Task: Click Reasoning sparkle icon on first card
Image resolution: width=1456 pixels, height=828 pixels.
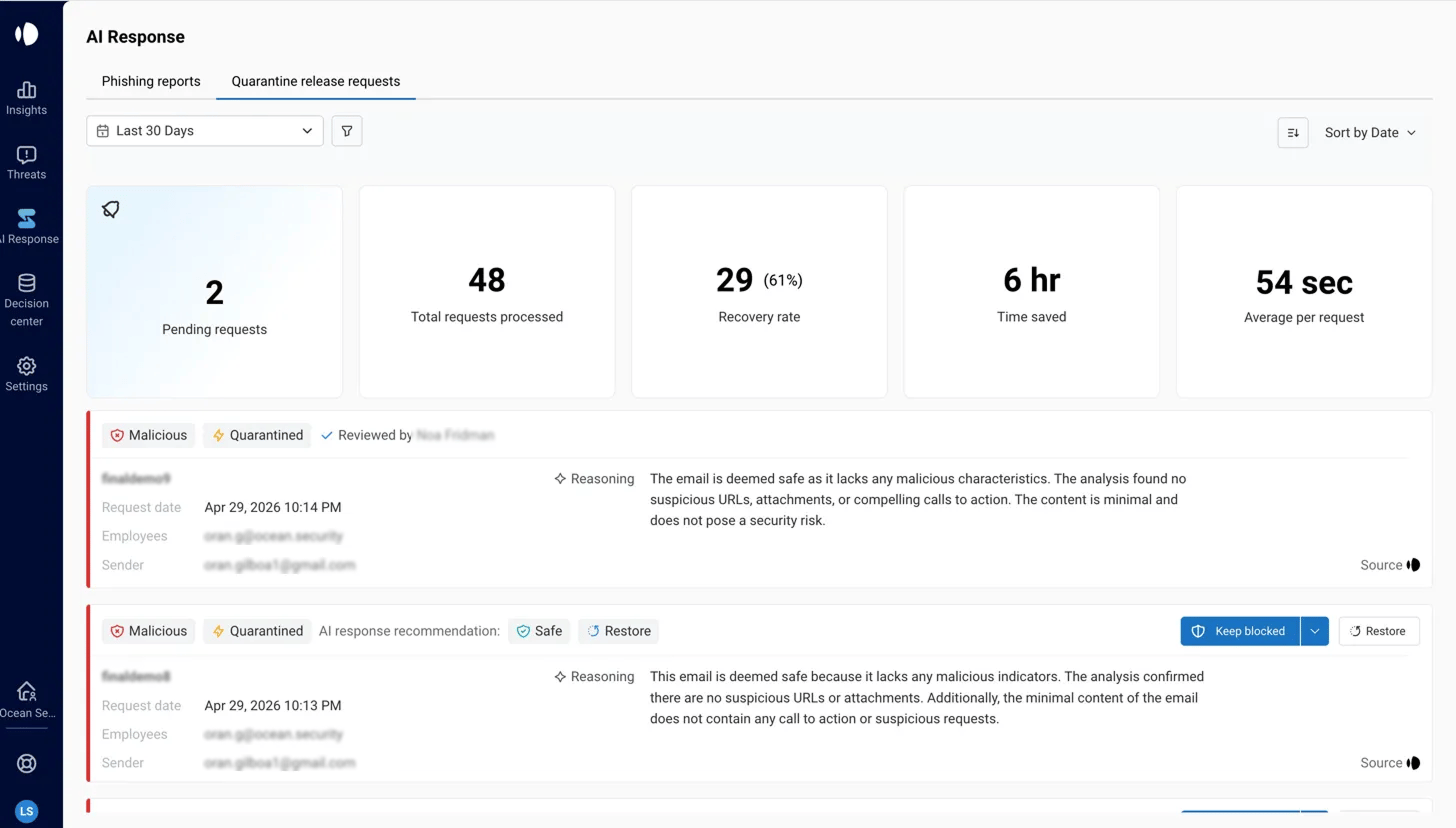Action: pyautogui.click(x=561, y=479)
